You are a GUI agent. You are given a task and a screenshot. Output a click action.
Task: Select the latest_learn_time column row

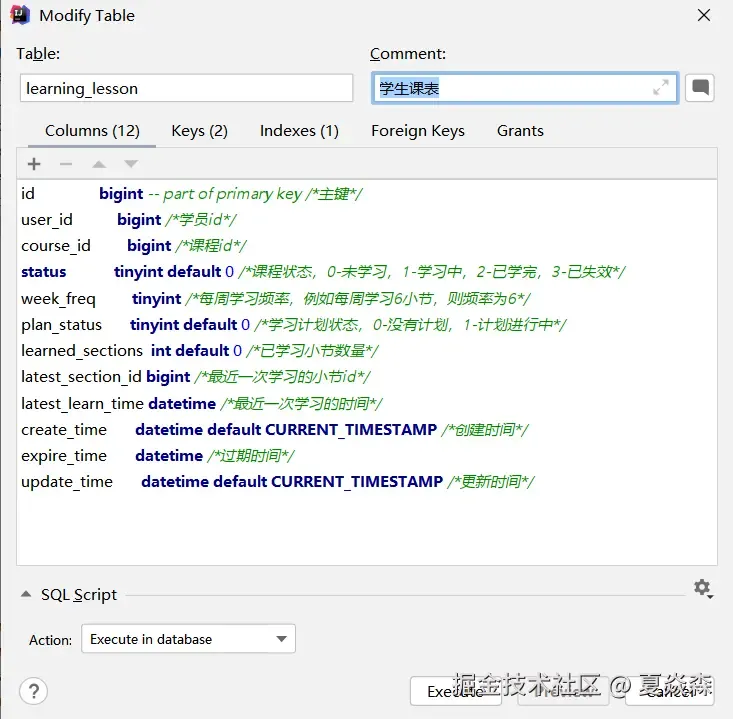[x=366, y=403]
